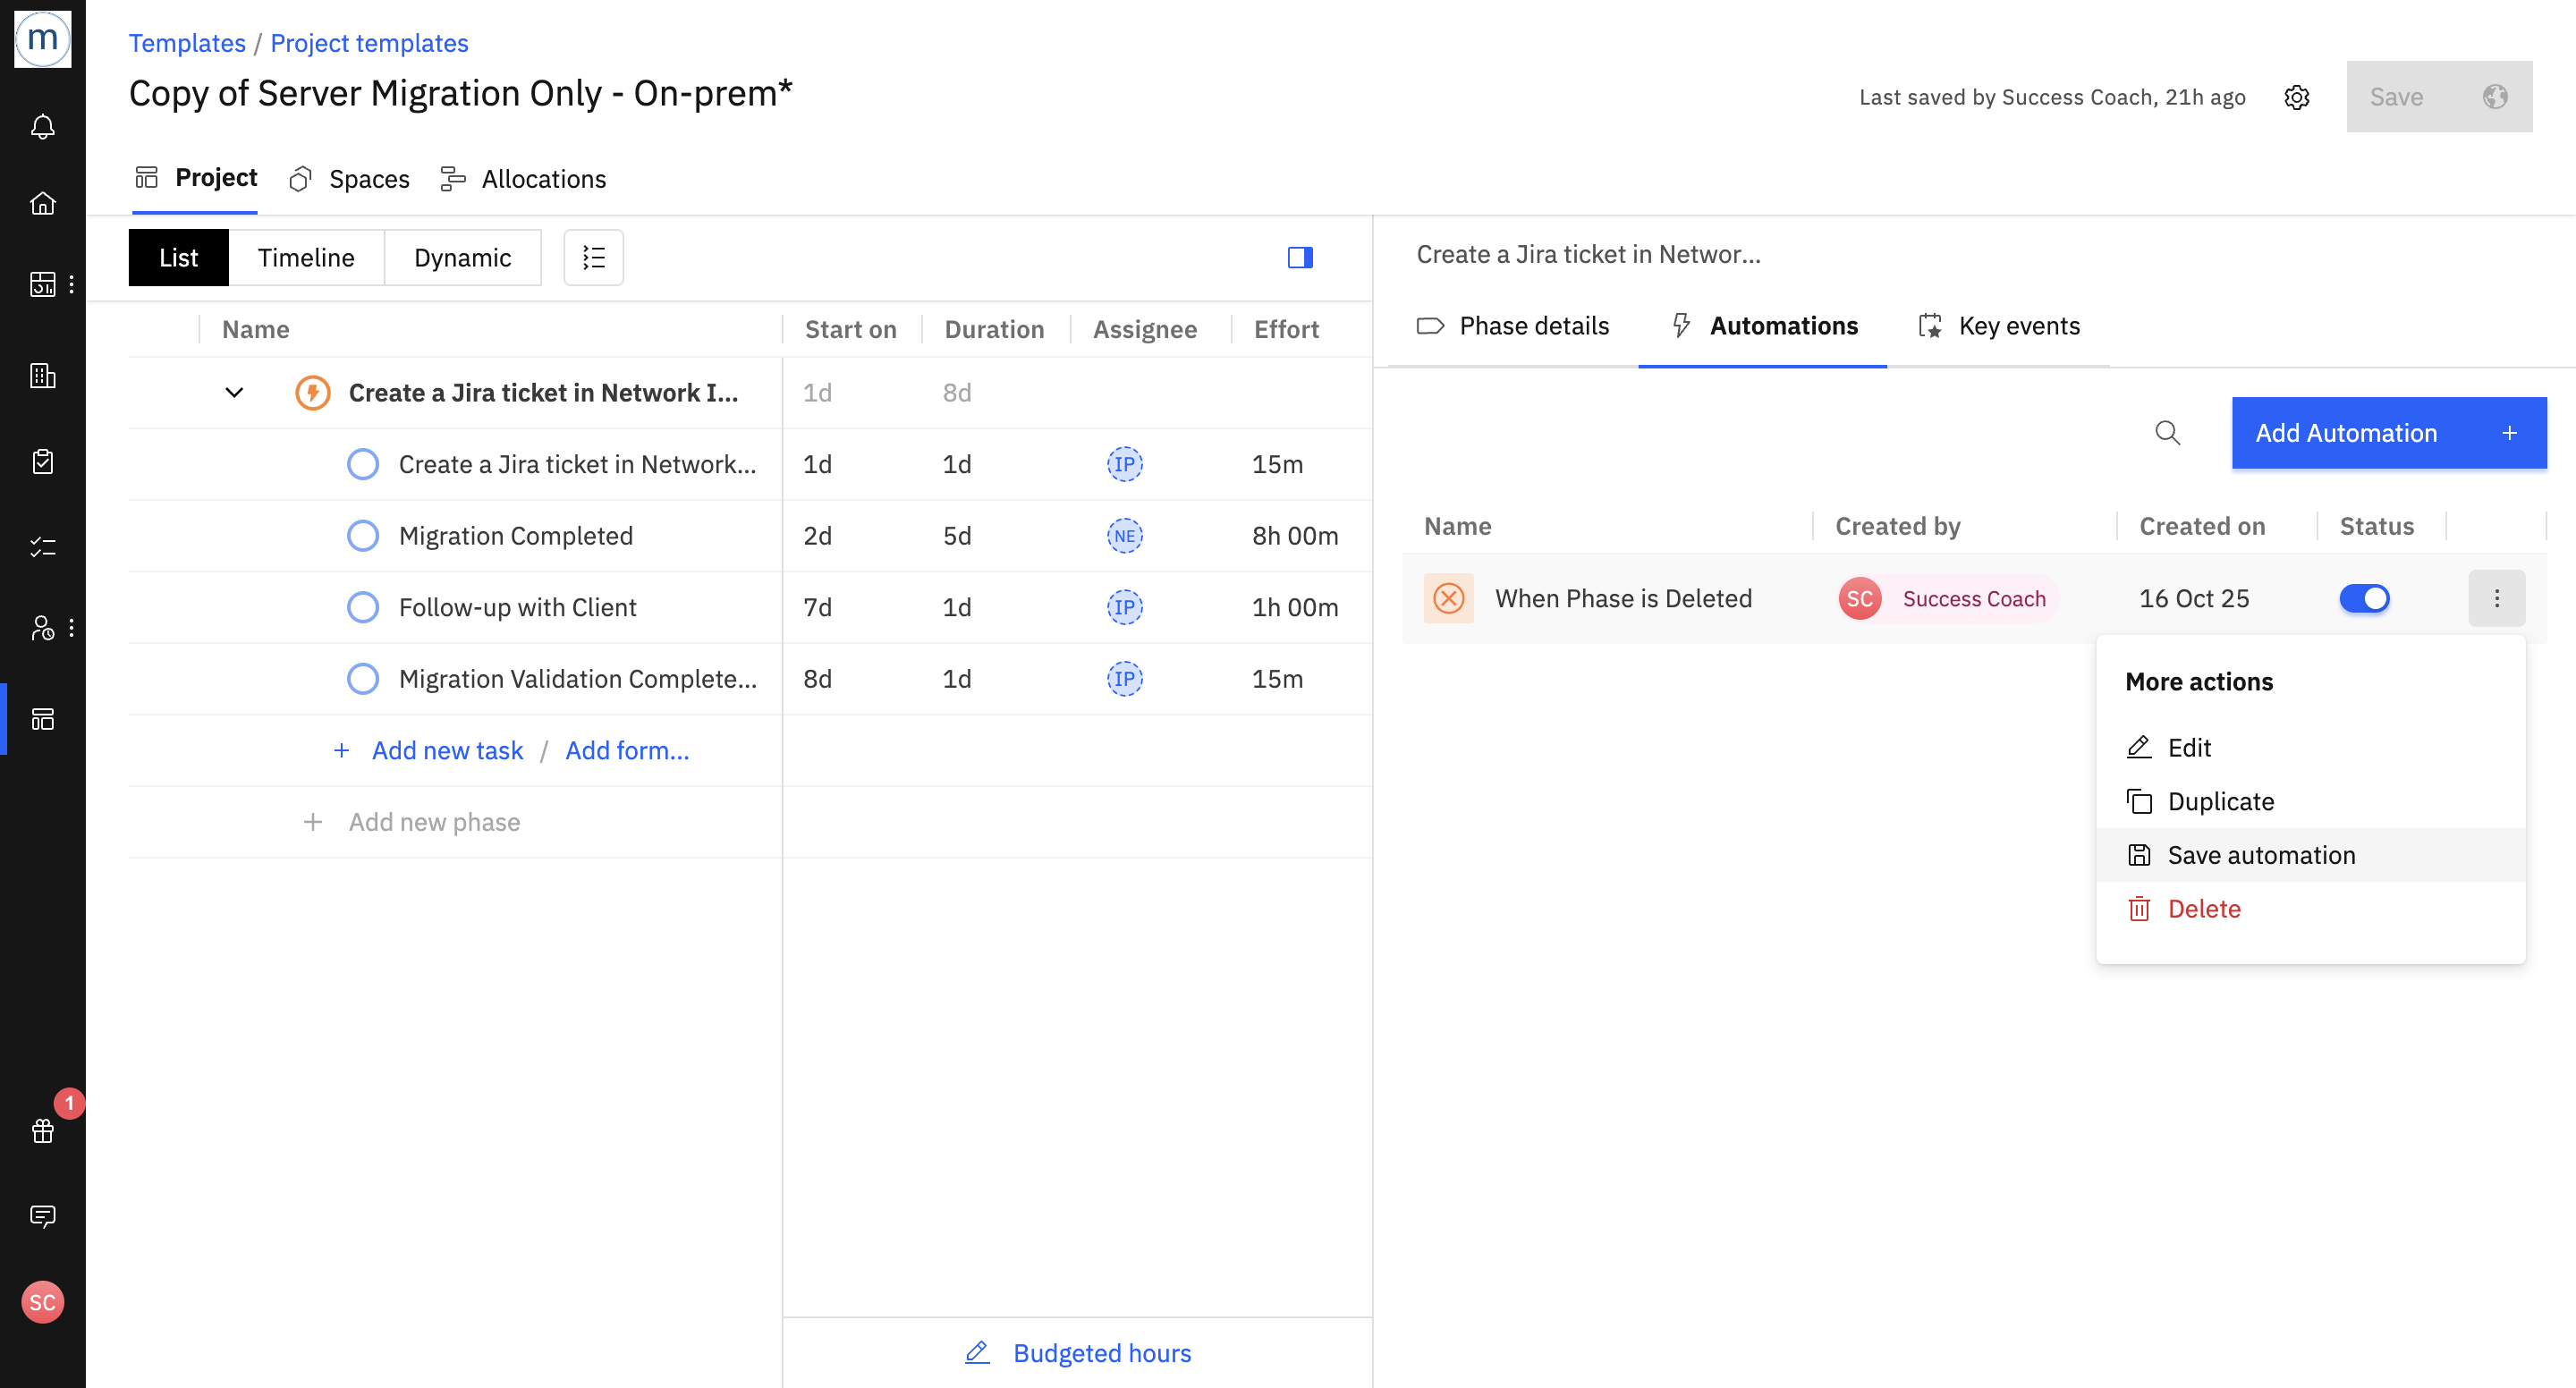2576x1388 pixels.
Task: Open the notifications bell icon
Action: click(42, 127)
